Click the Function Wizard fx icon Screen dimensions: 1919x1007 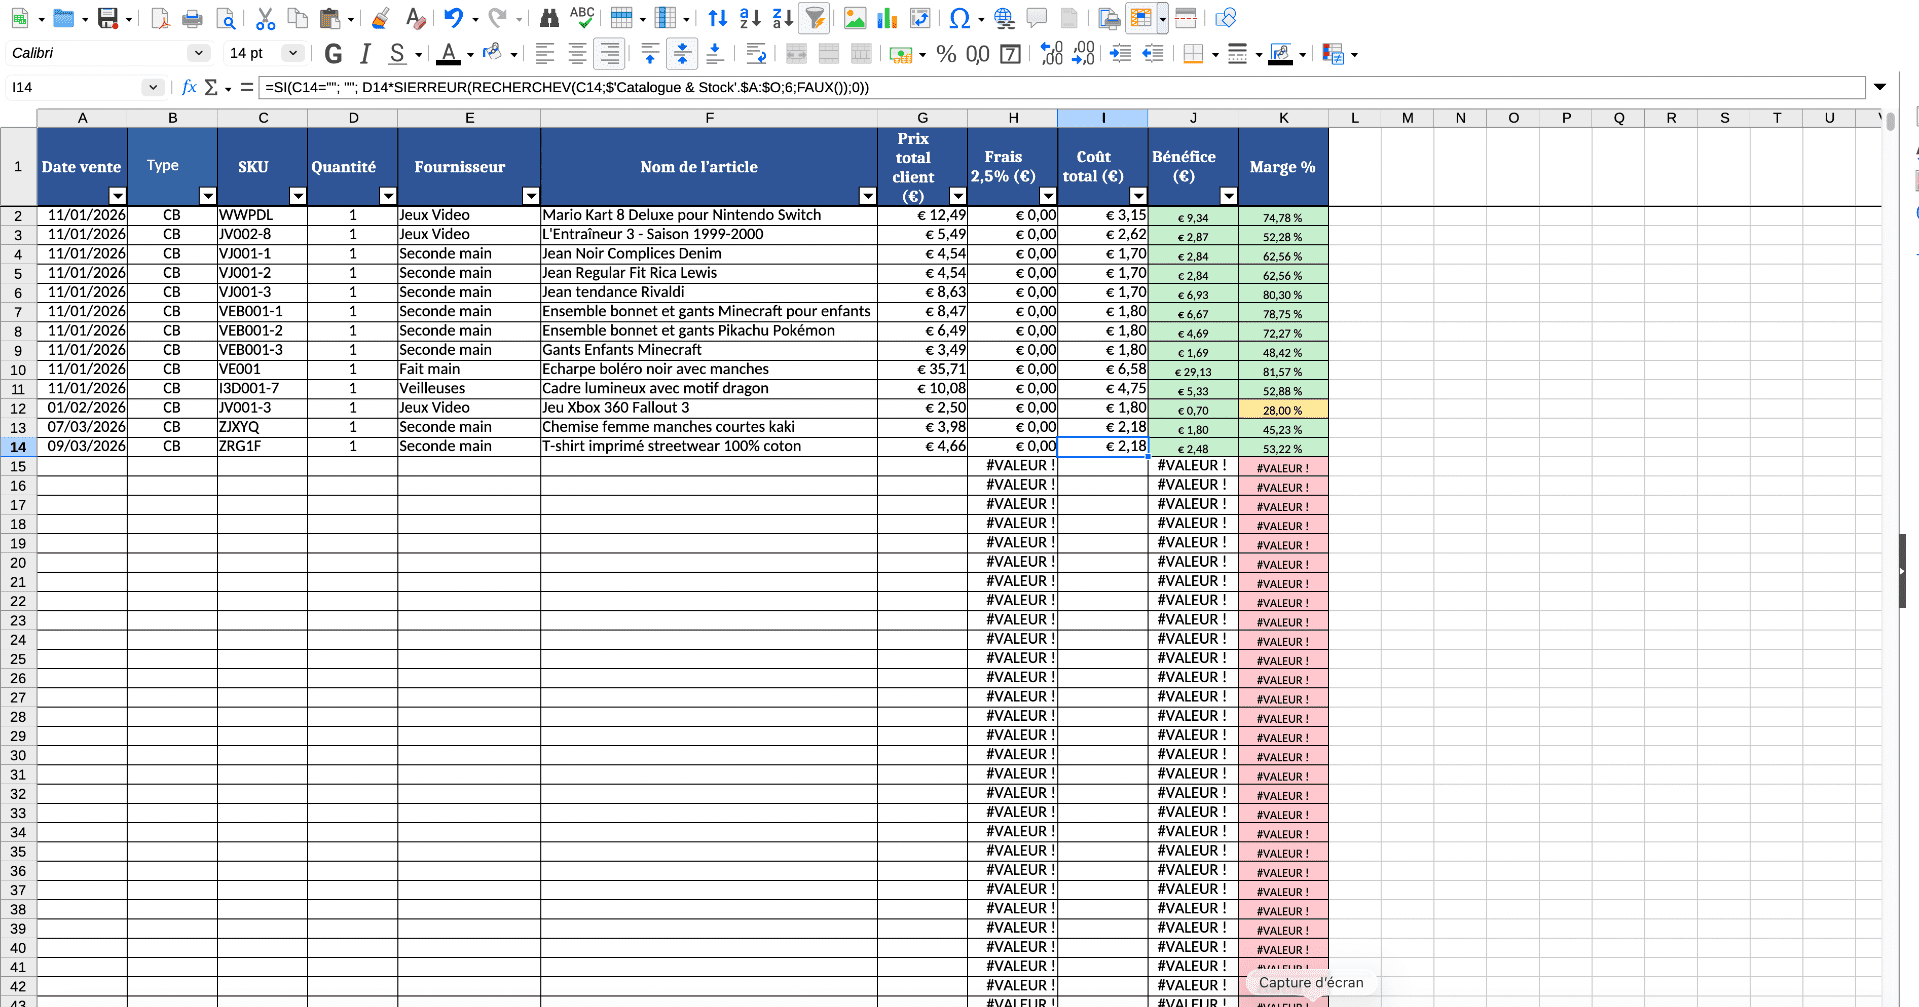(x=189, y=87)
